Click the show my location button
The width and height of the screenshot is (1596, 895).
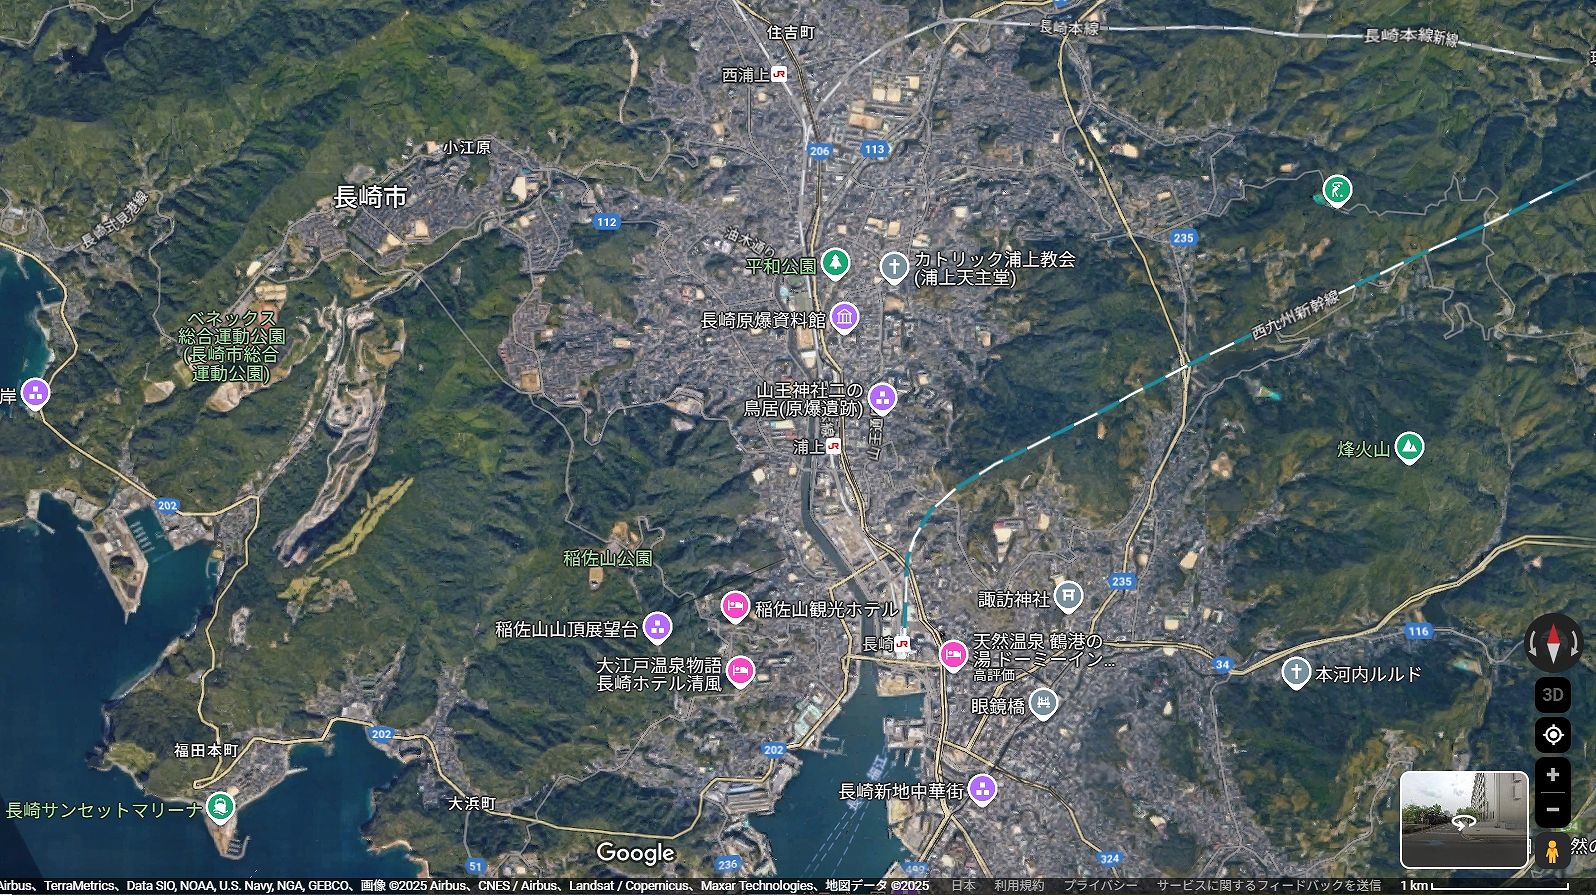tap(1553, 735)
